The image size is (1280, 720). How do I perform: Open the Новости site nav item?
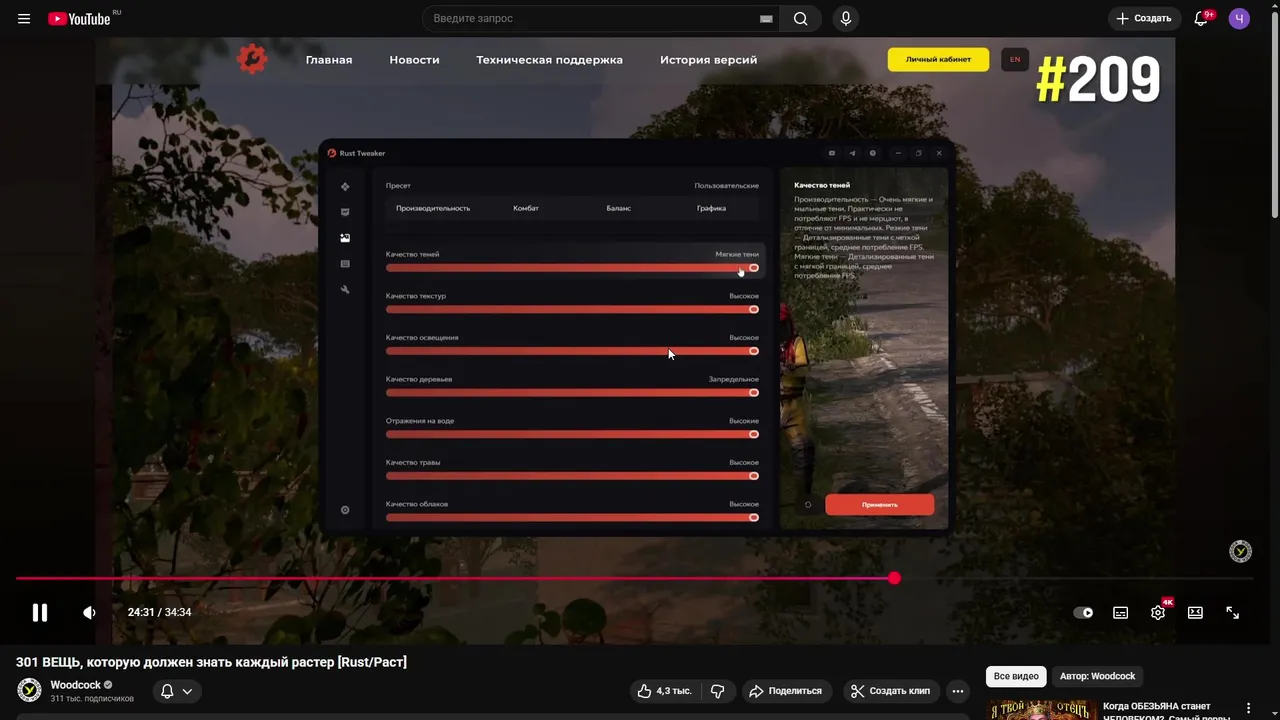(414, 60)
